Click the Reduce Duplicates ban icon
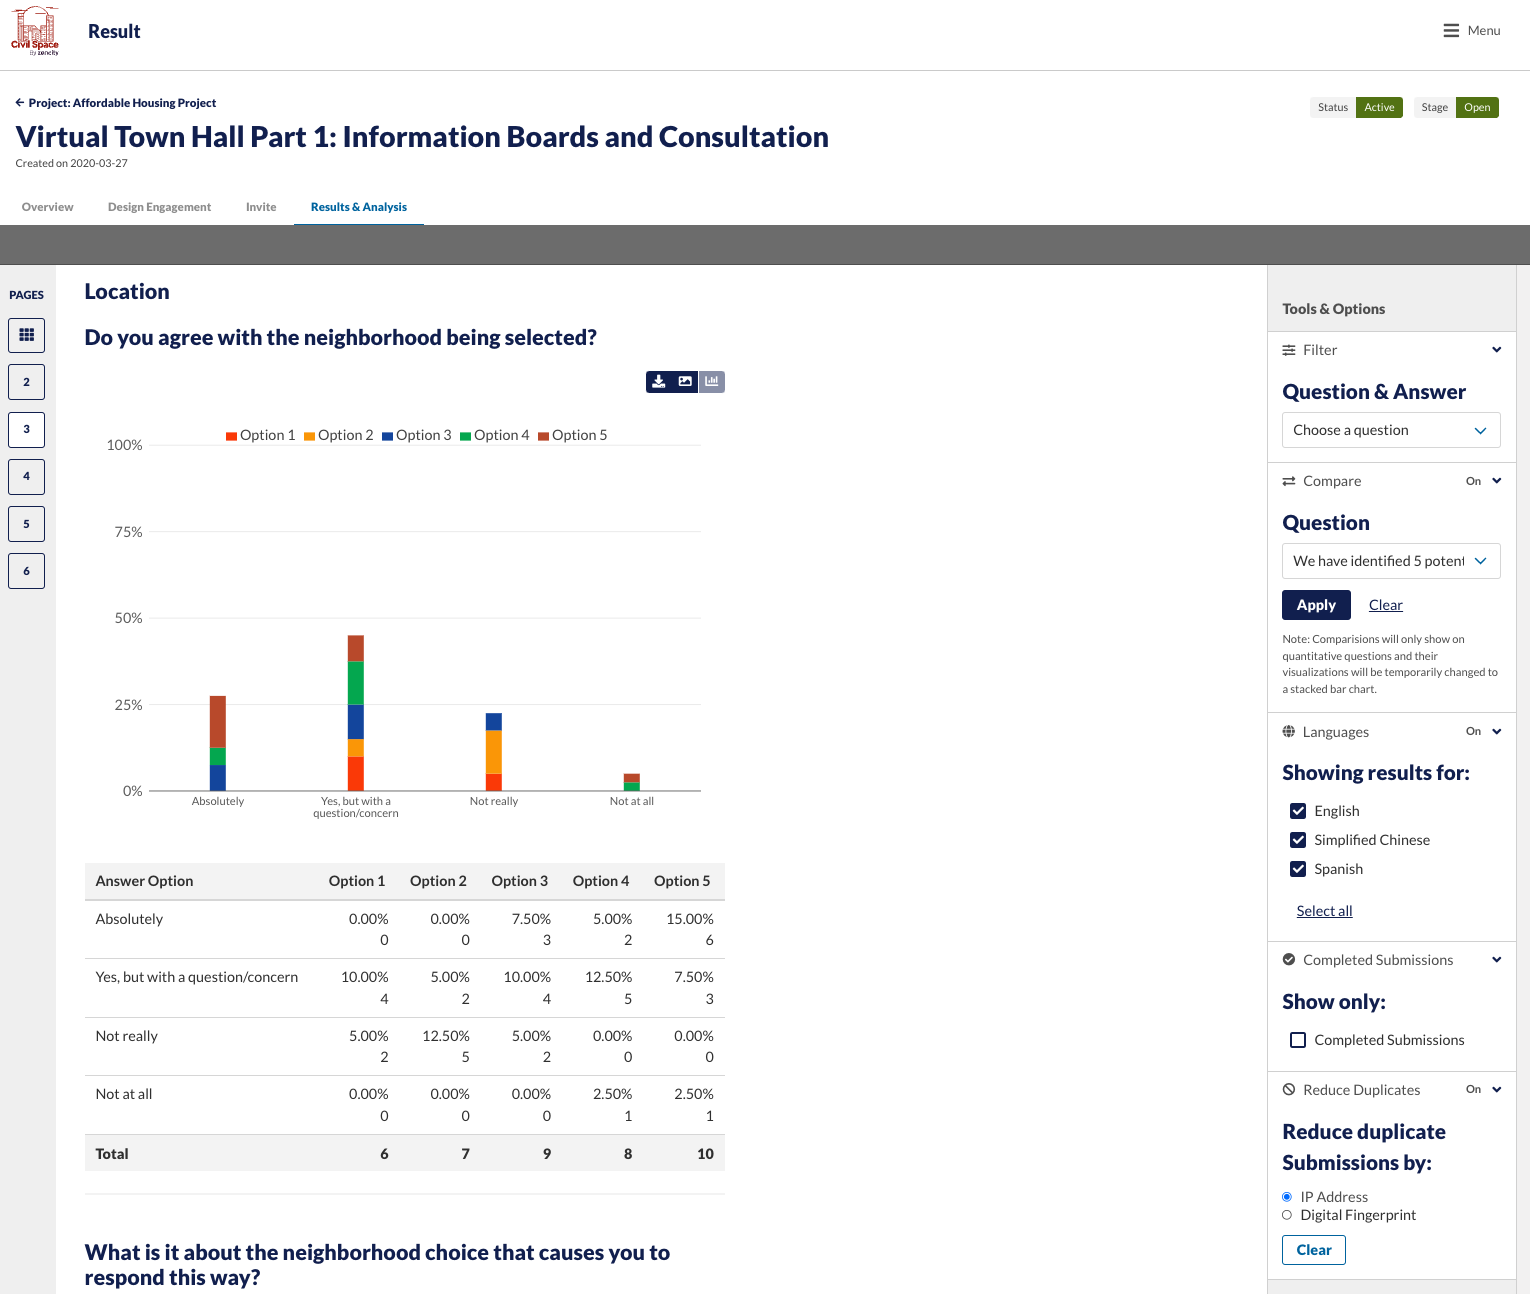 pyautogui.click(x=1289, y=1089)
